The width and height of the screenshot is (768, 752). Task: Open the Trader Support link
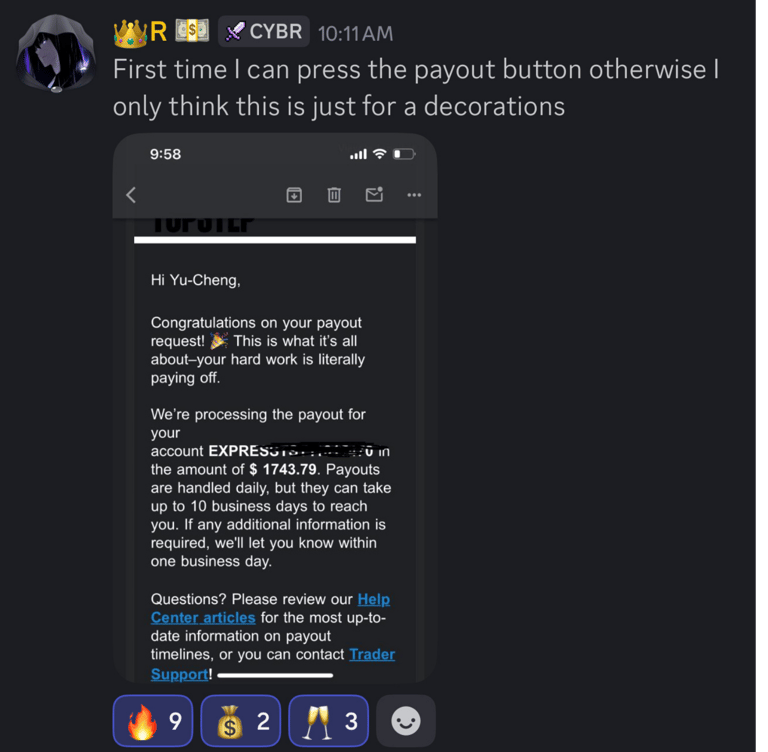point(273,664)
